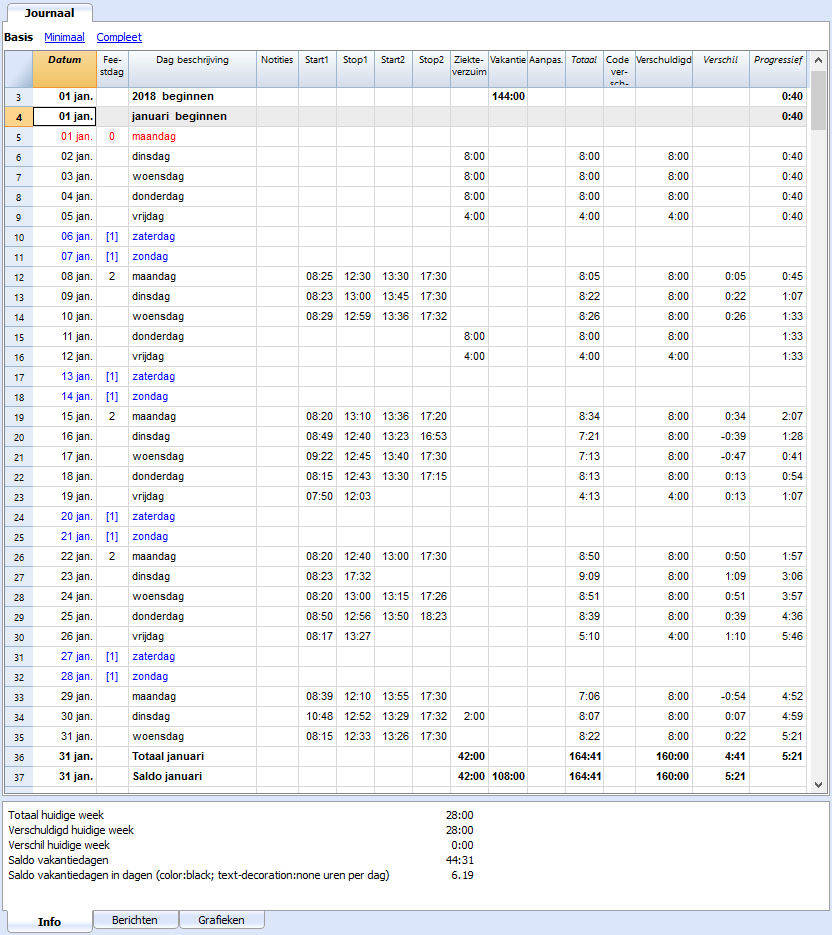832x935 pixels.
Task: Click the red '01 jan.' date cell
Action: click(x=64, y=137)
